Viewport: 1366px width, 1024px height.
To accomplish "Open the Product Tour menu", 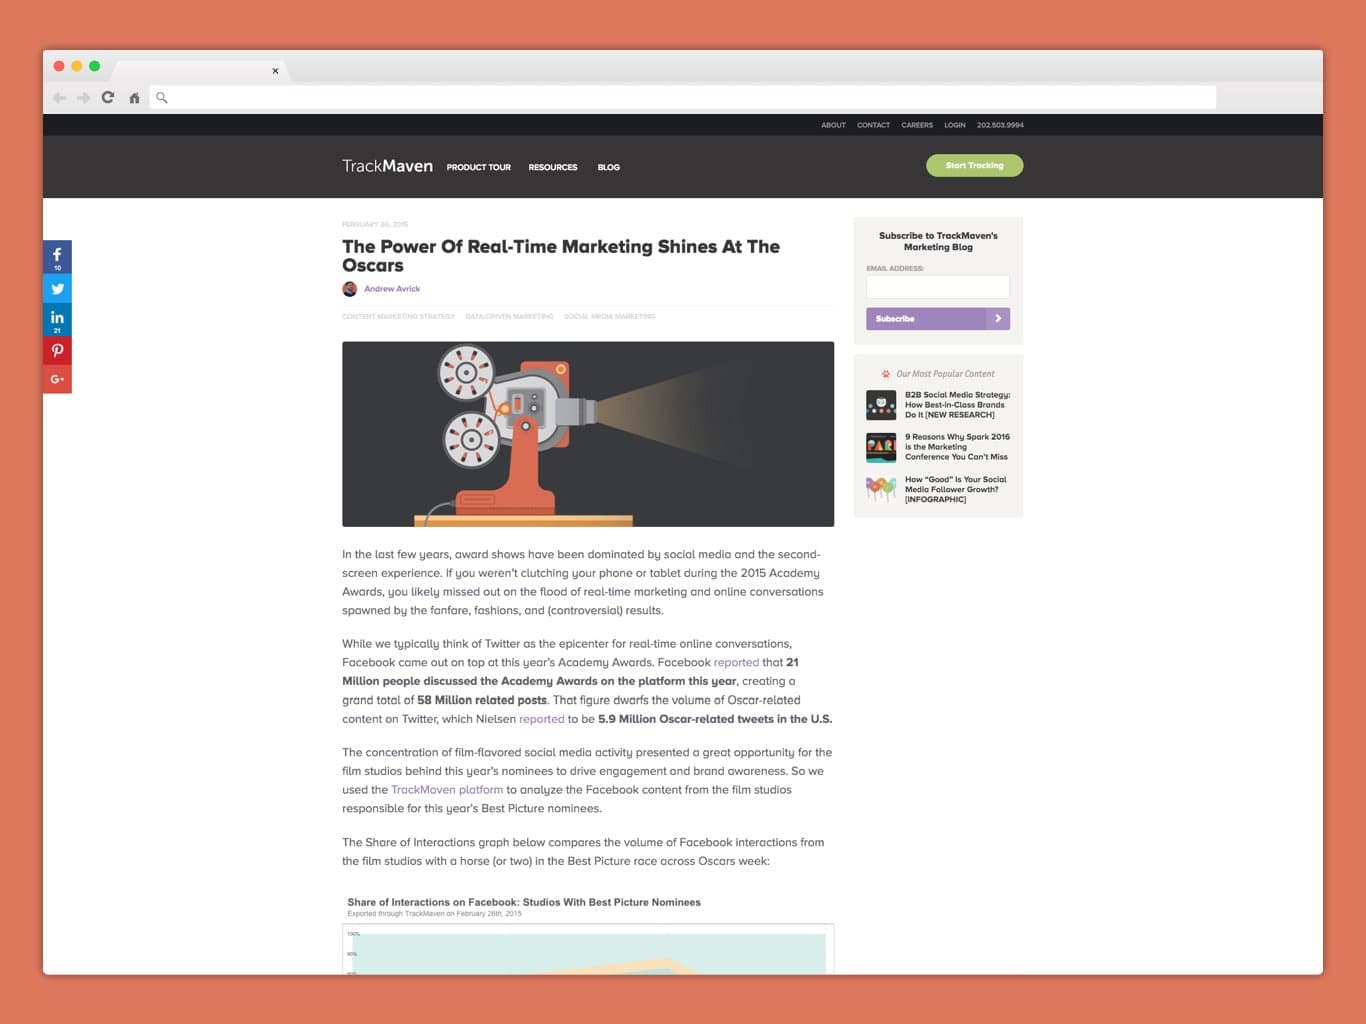I will point(479,167).
